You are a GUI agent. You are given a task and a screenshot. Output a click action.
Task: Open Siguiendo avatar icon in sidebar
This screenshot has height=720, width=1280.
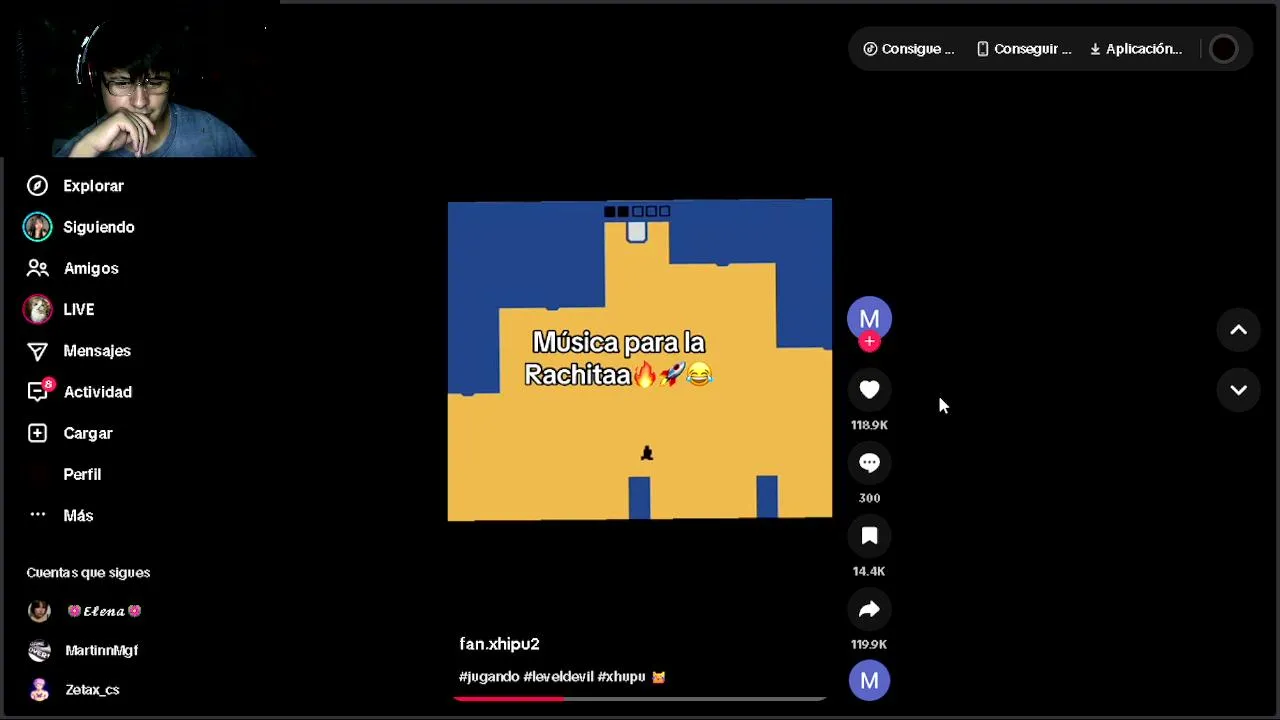(37, 227)
